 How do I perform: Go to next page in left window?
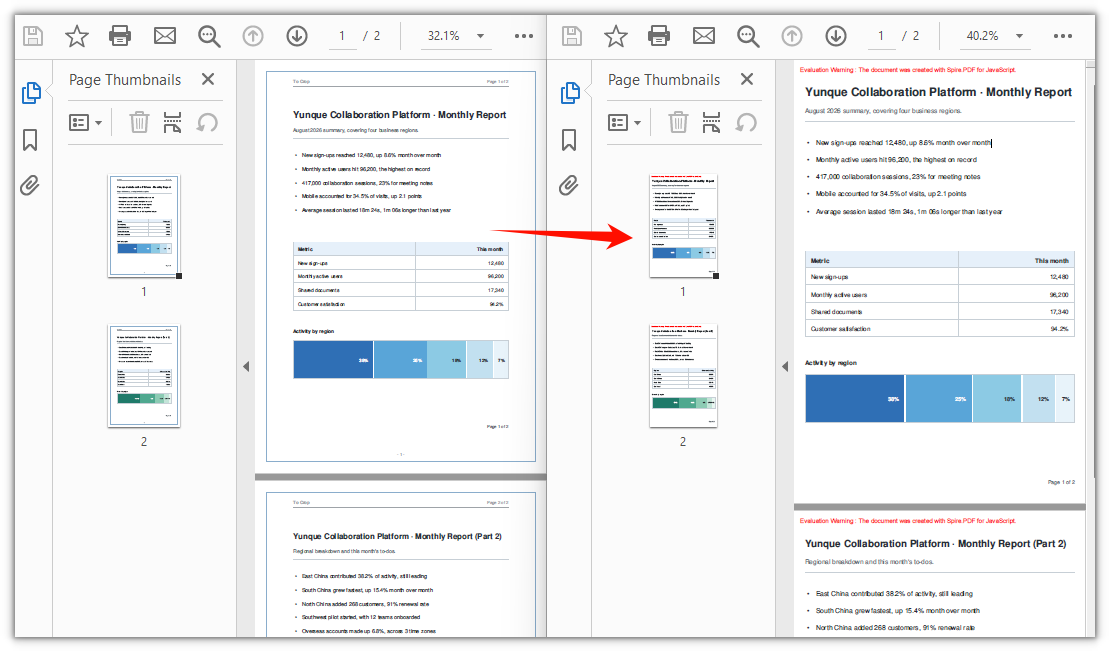[x=297, y=35]
